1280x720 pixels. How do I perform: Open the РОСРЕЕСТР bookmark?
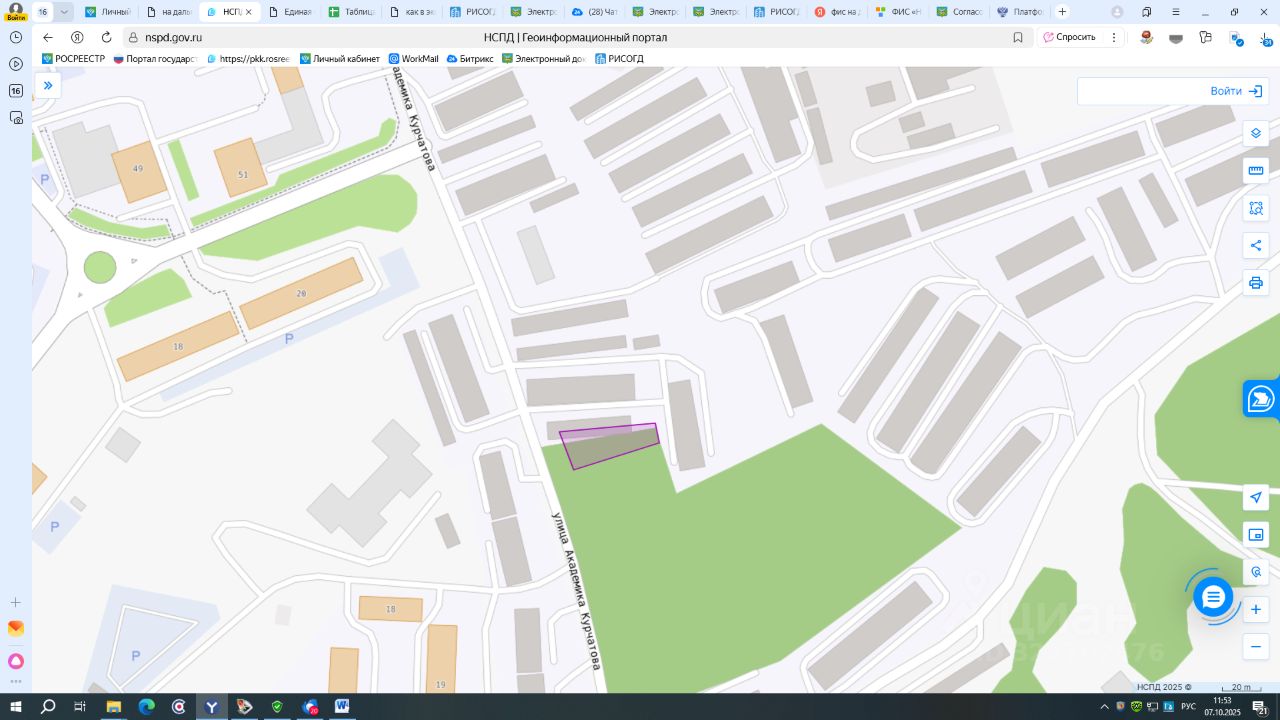click(x=73, y=59)
